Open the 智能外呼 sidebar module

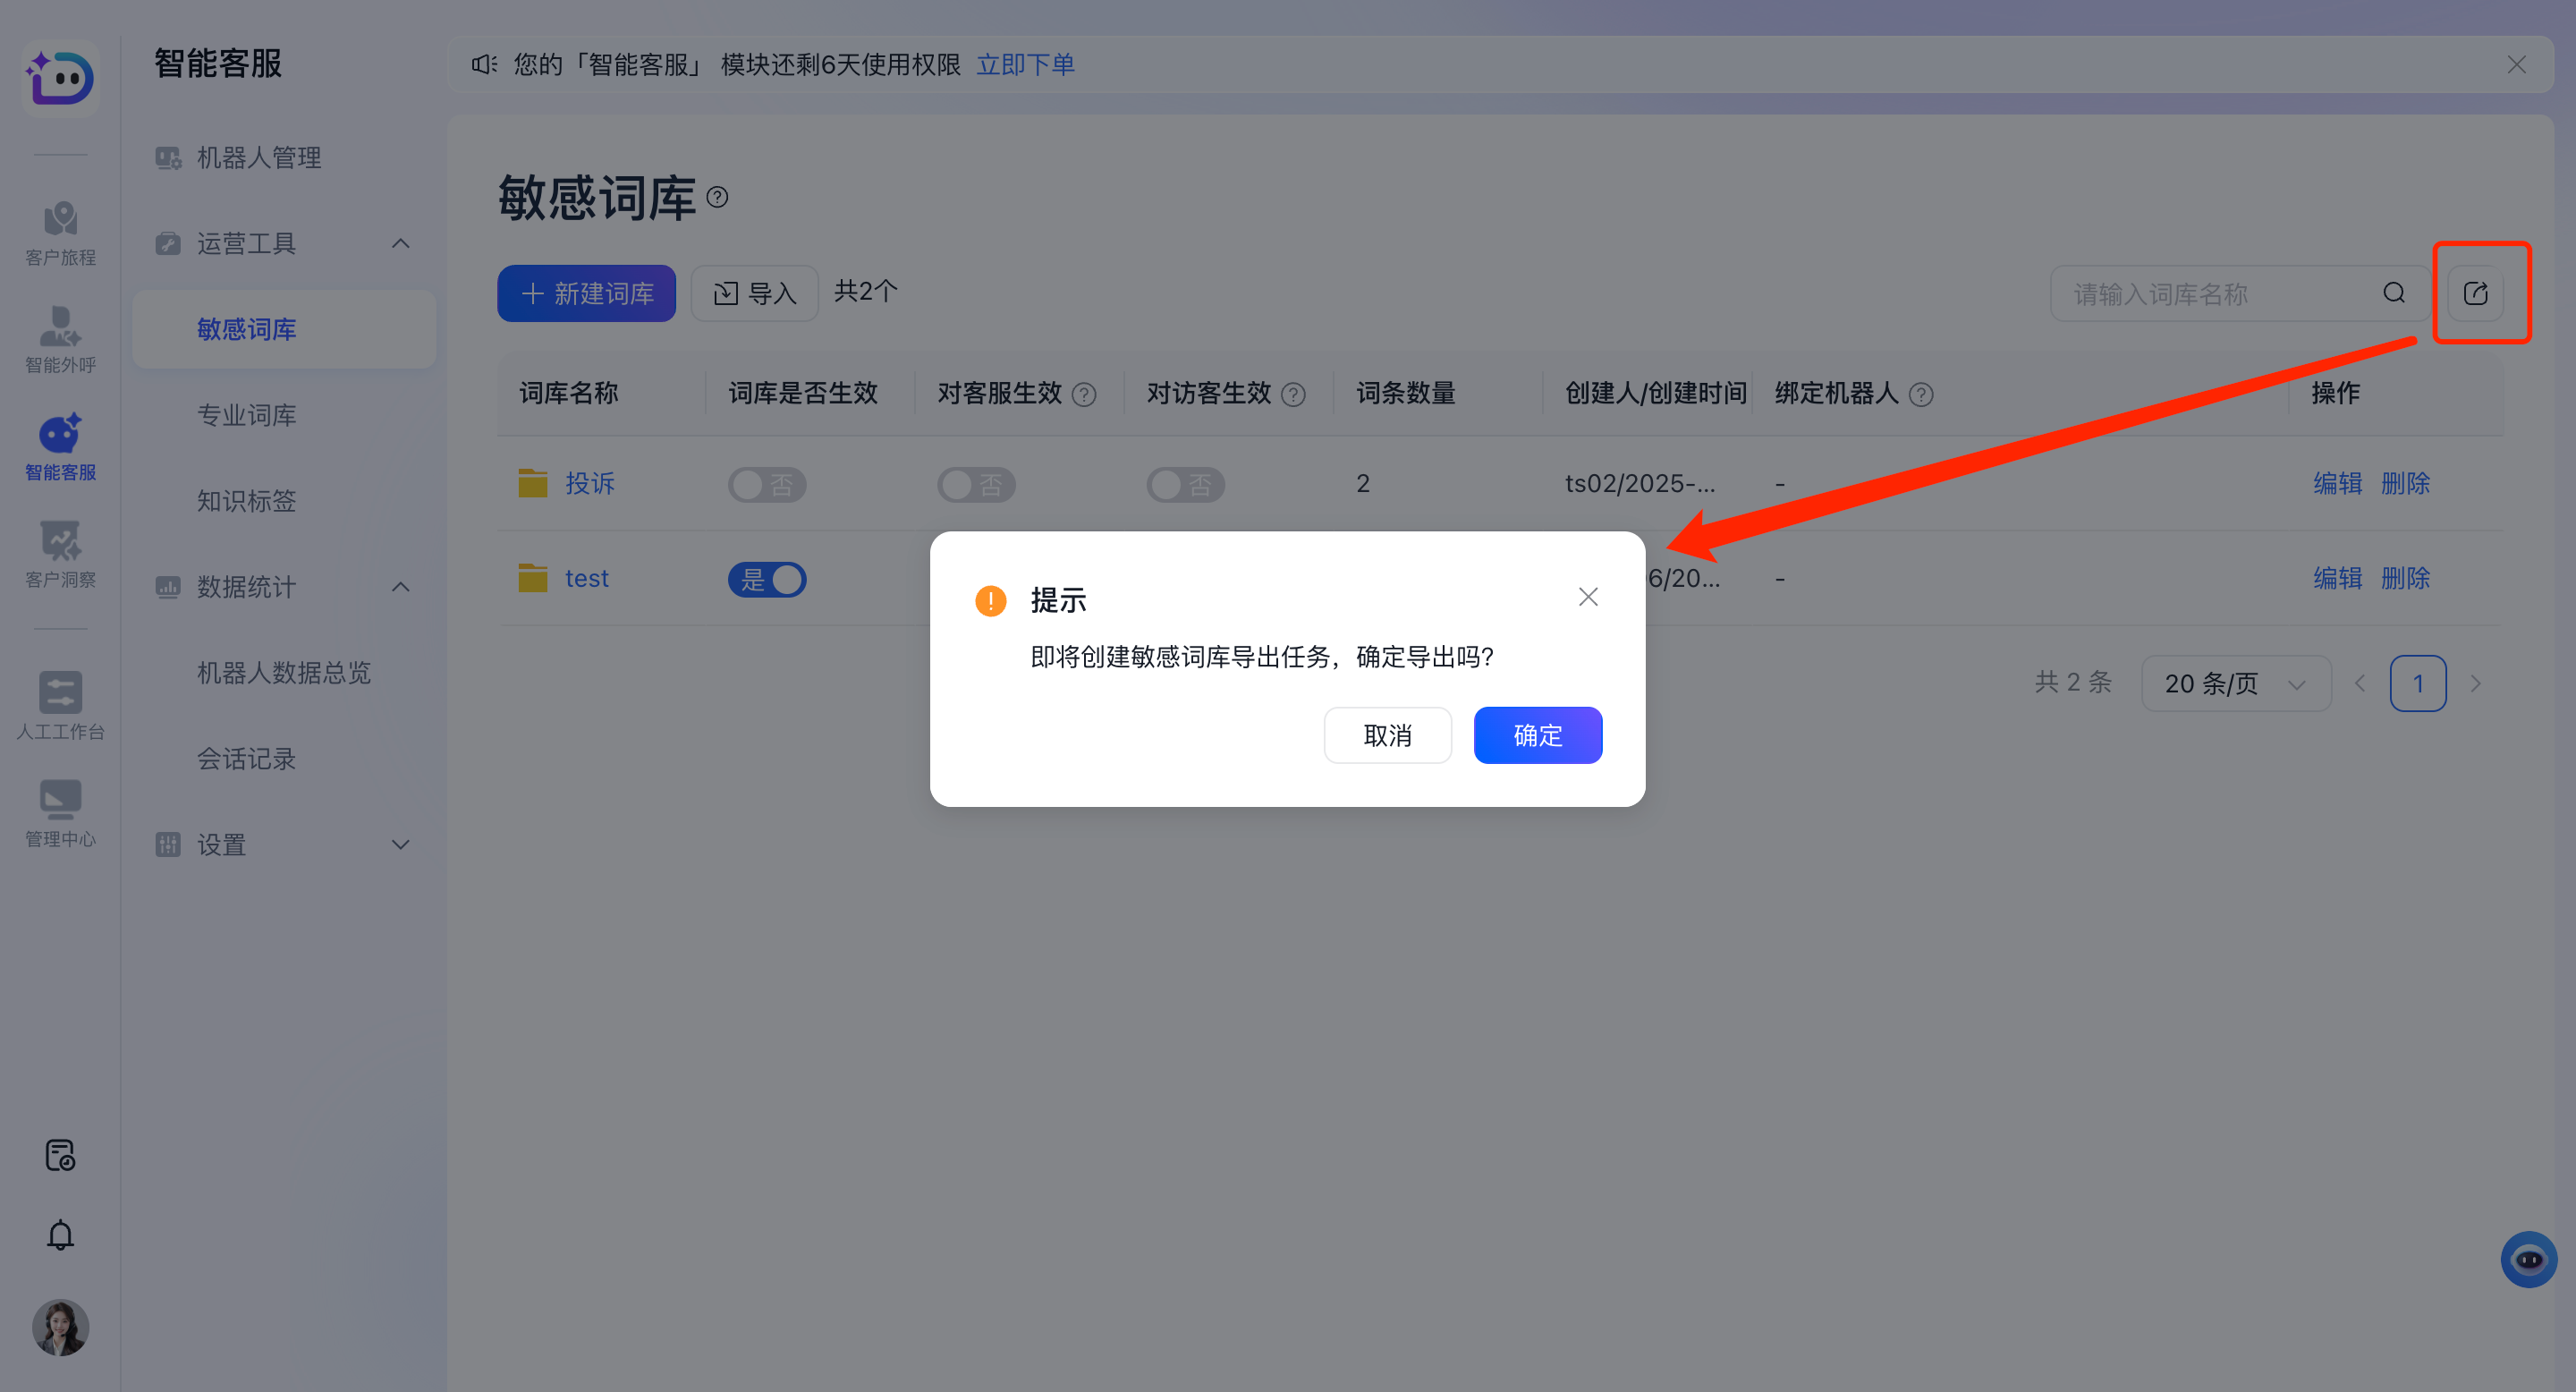click(x=60, y=340)
